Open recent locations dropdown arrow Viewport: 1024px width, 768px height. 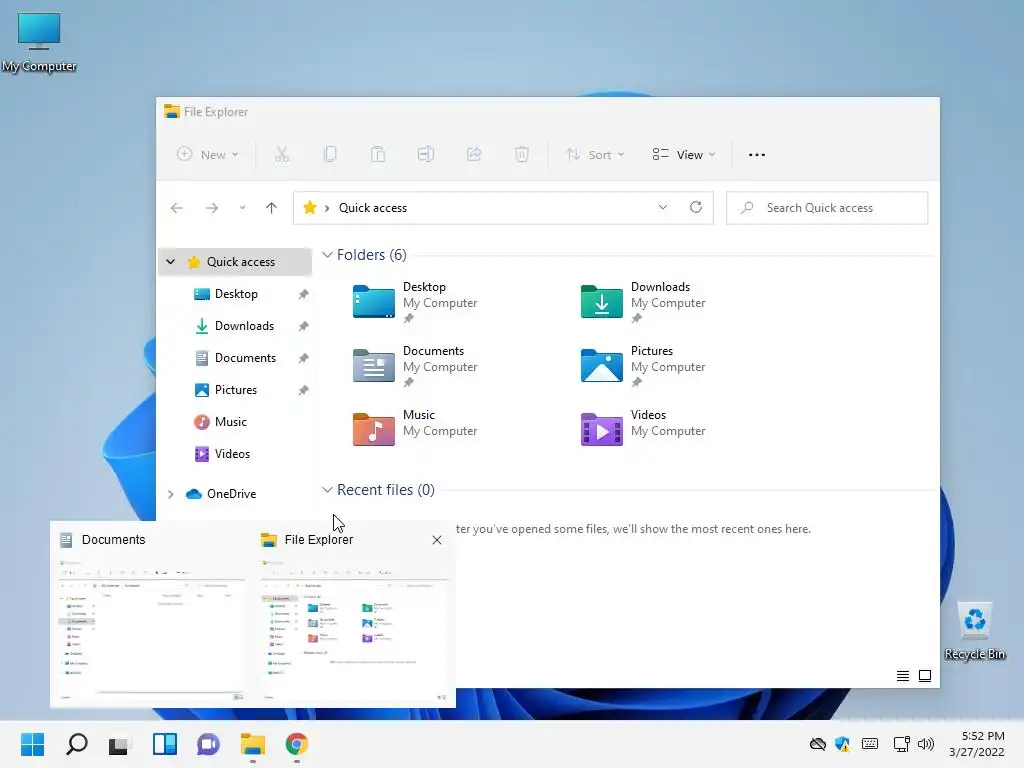click(242, 208)
